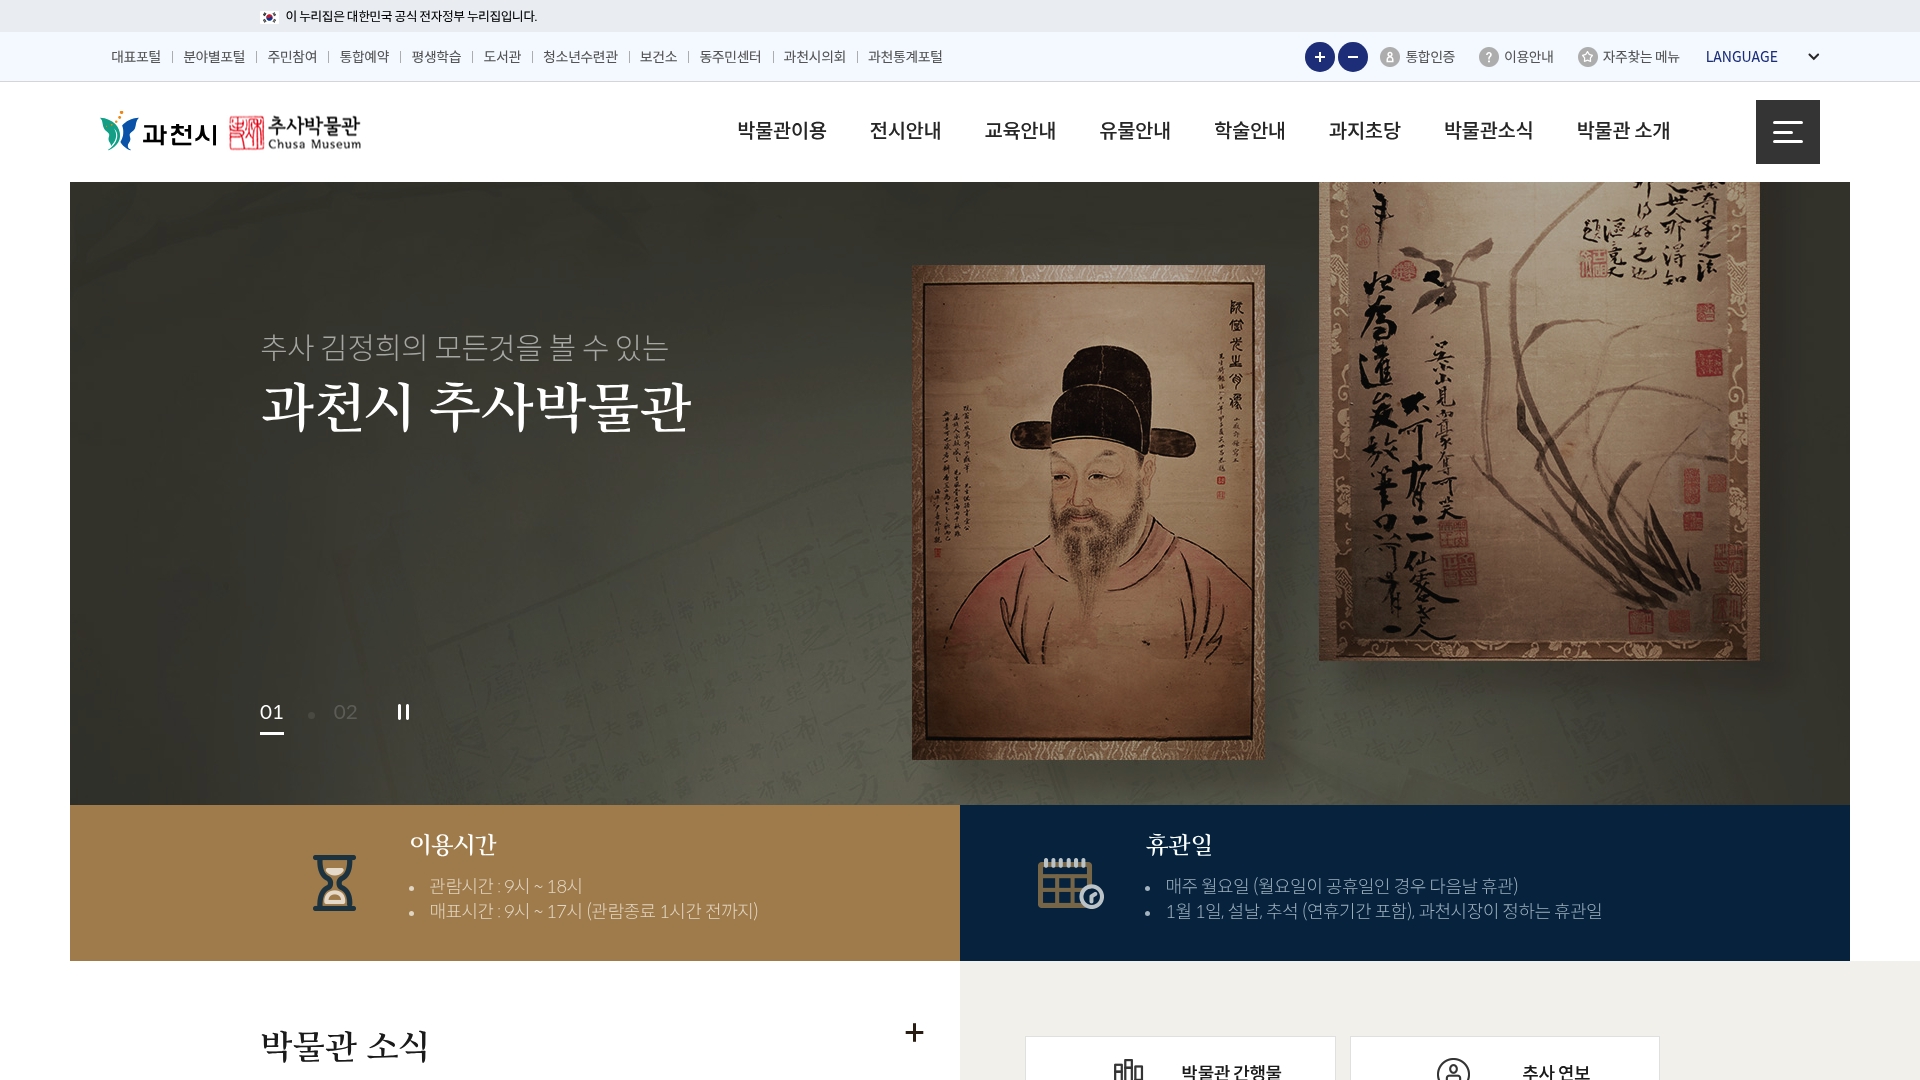Open the hamburger full menu button
Image resolution: width=1920 pixels, height=1080 pixels.
(1787, 132)
